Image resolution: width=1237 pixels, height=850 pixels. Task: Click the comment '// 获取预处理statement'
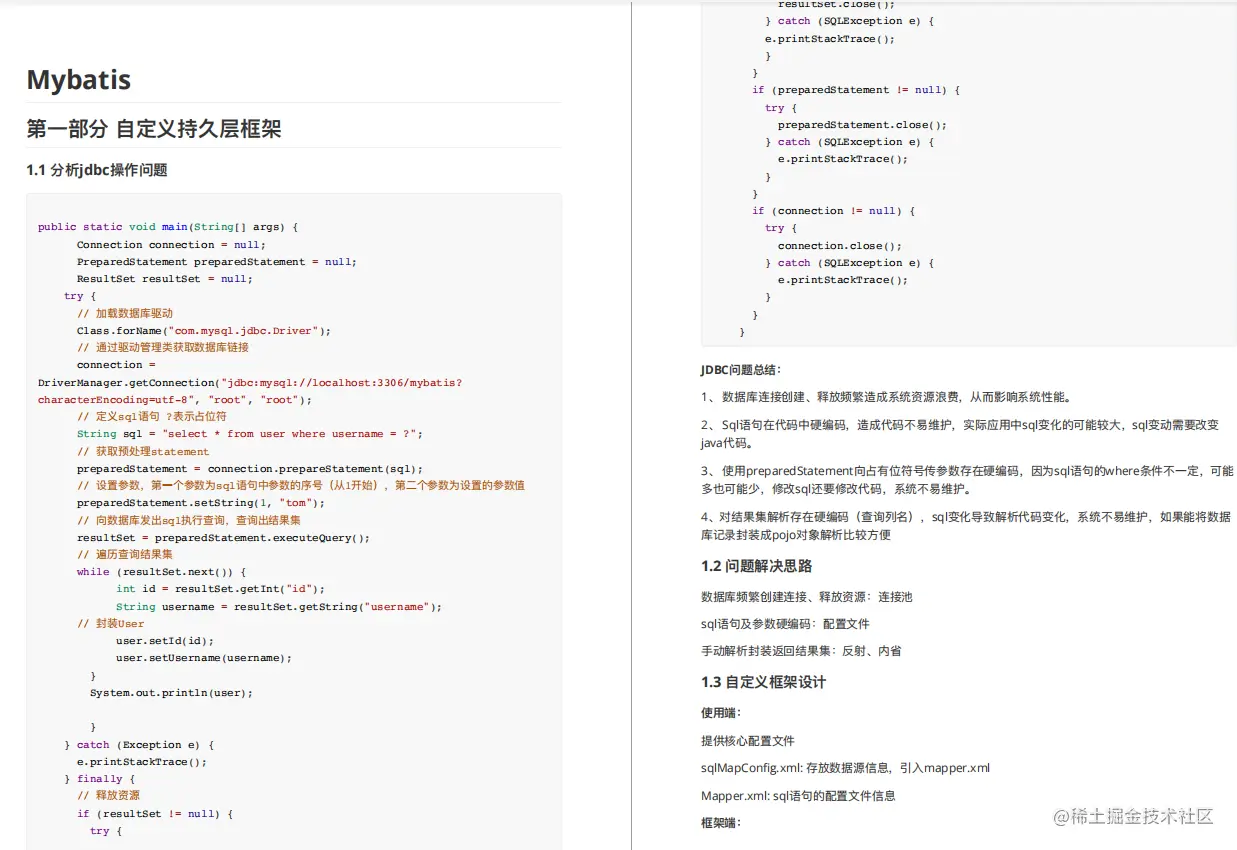click(143, 452)
